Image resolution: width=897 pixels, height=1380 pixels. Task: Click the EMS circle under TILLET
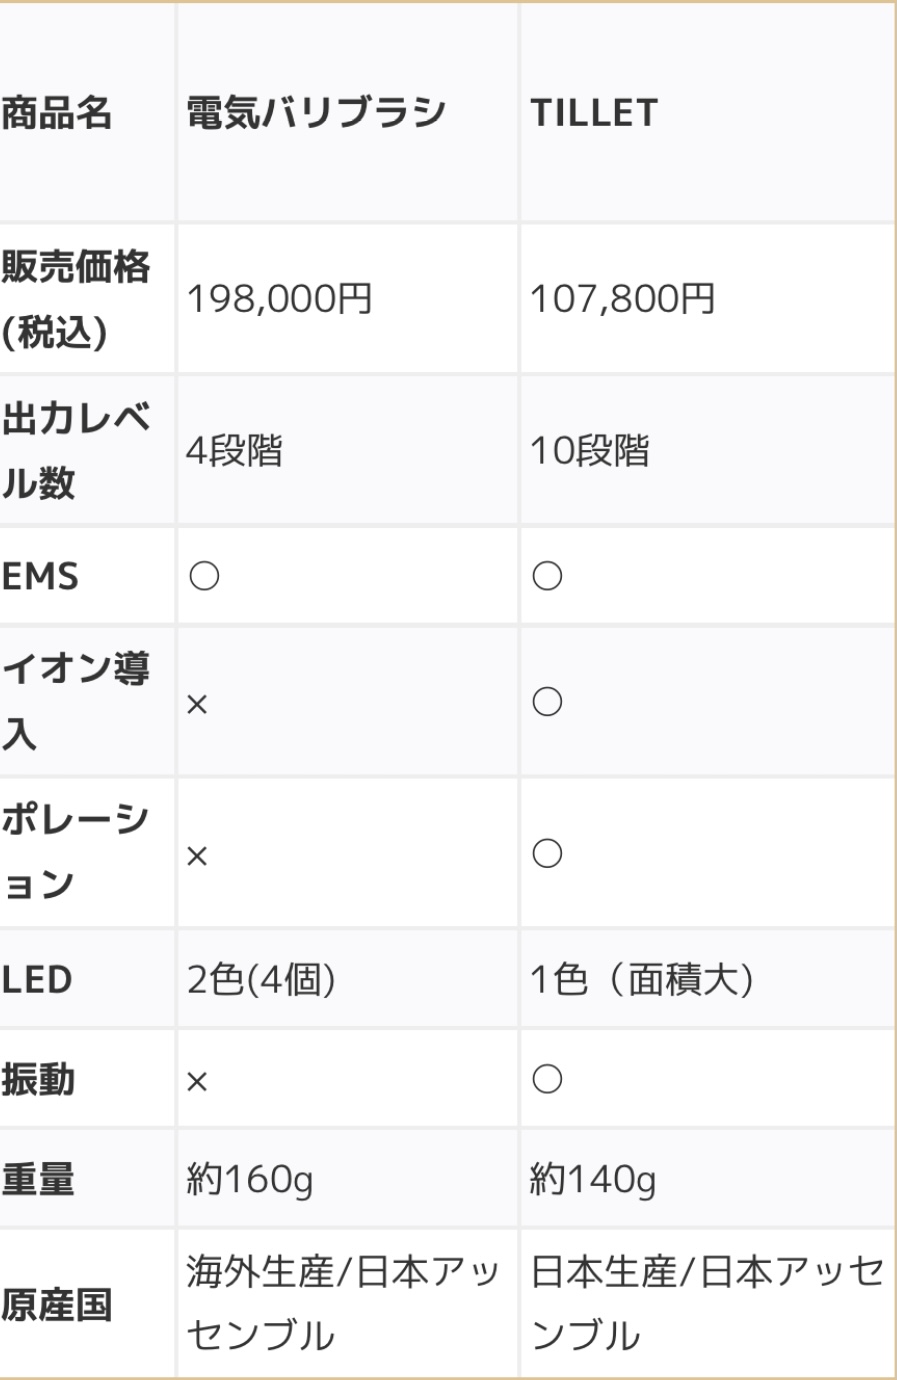[x=547, y=577]
